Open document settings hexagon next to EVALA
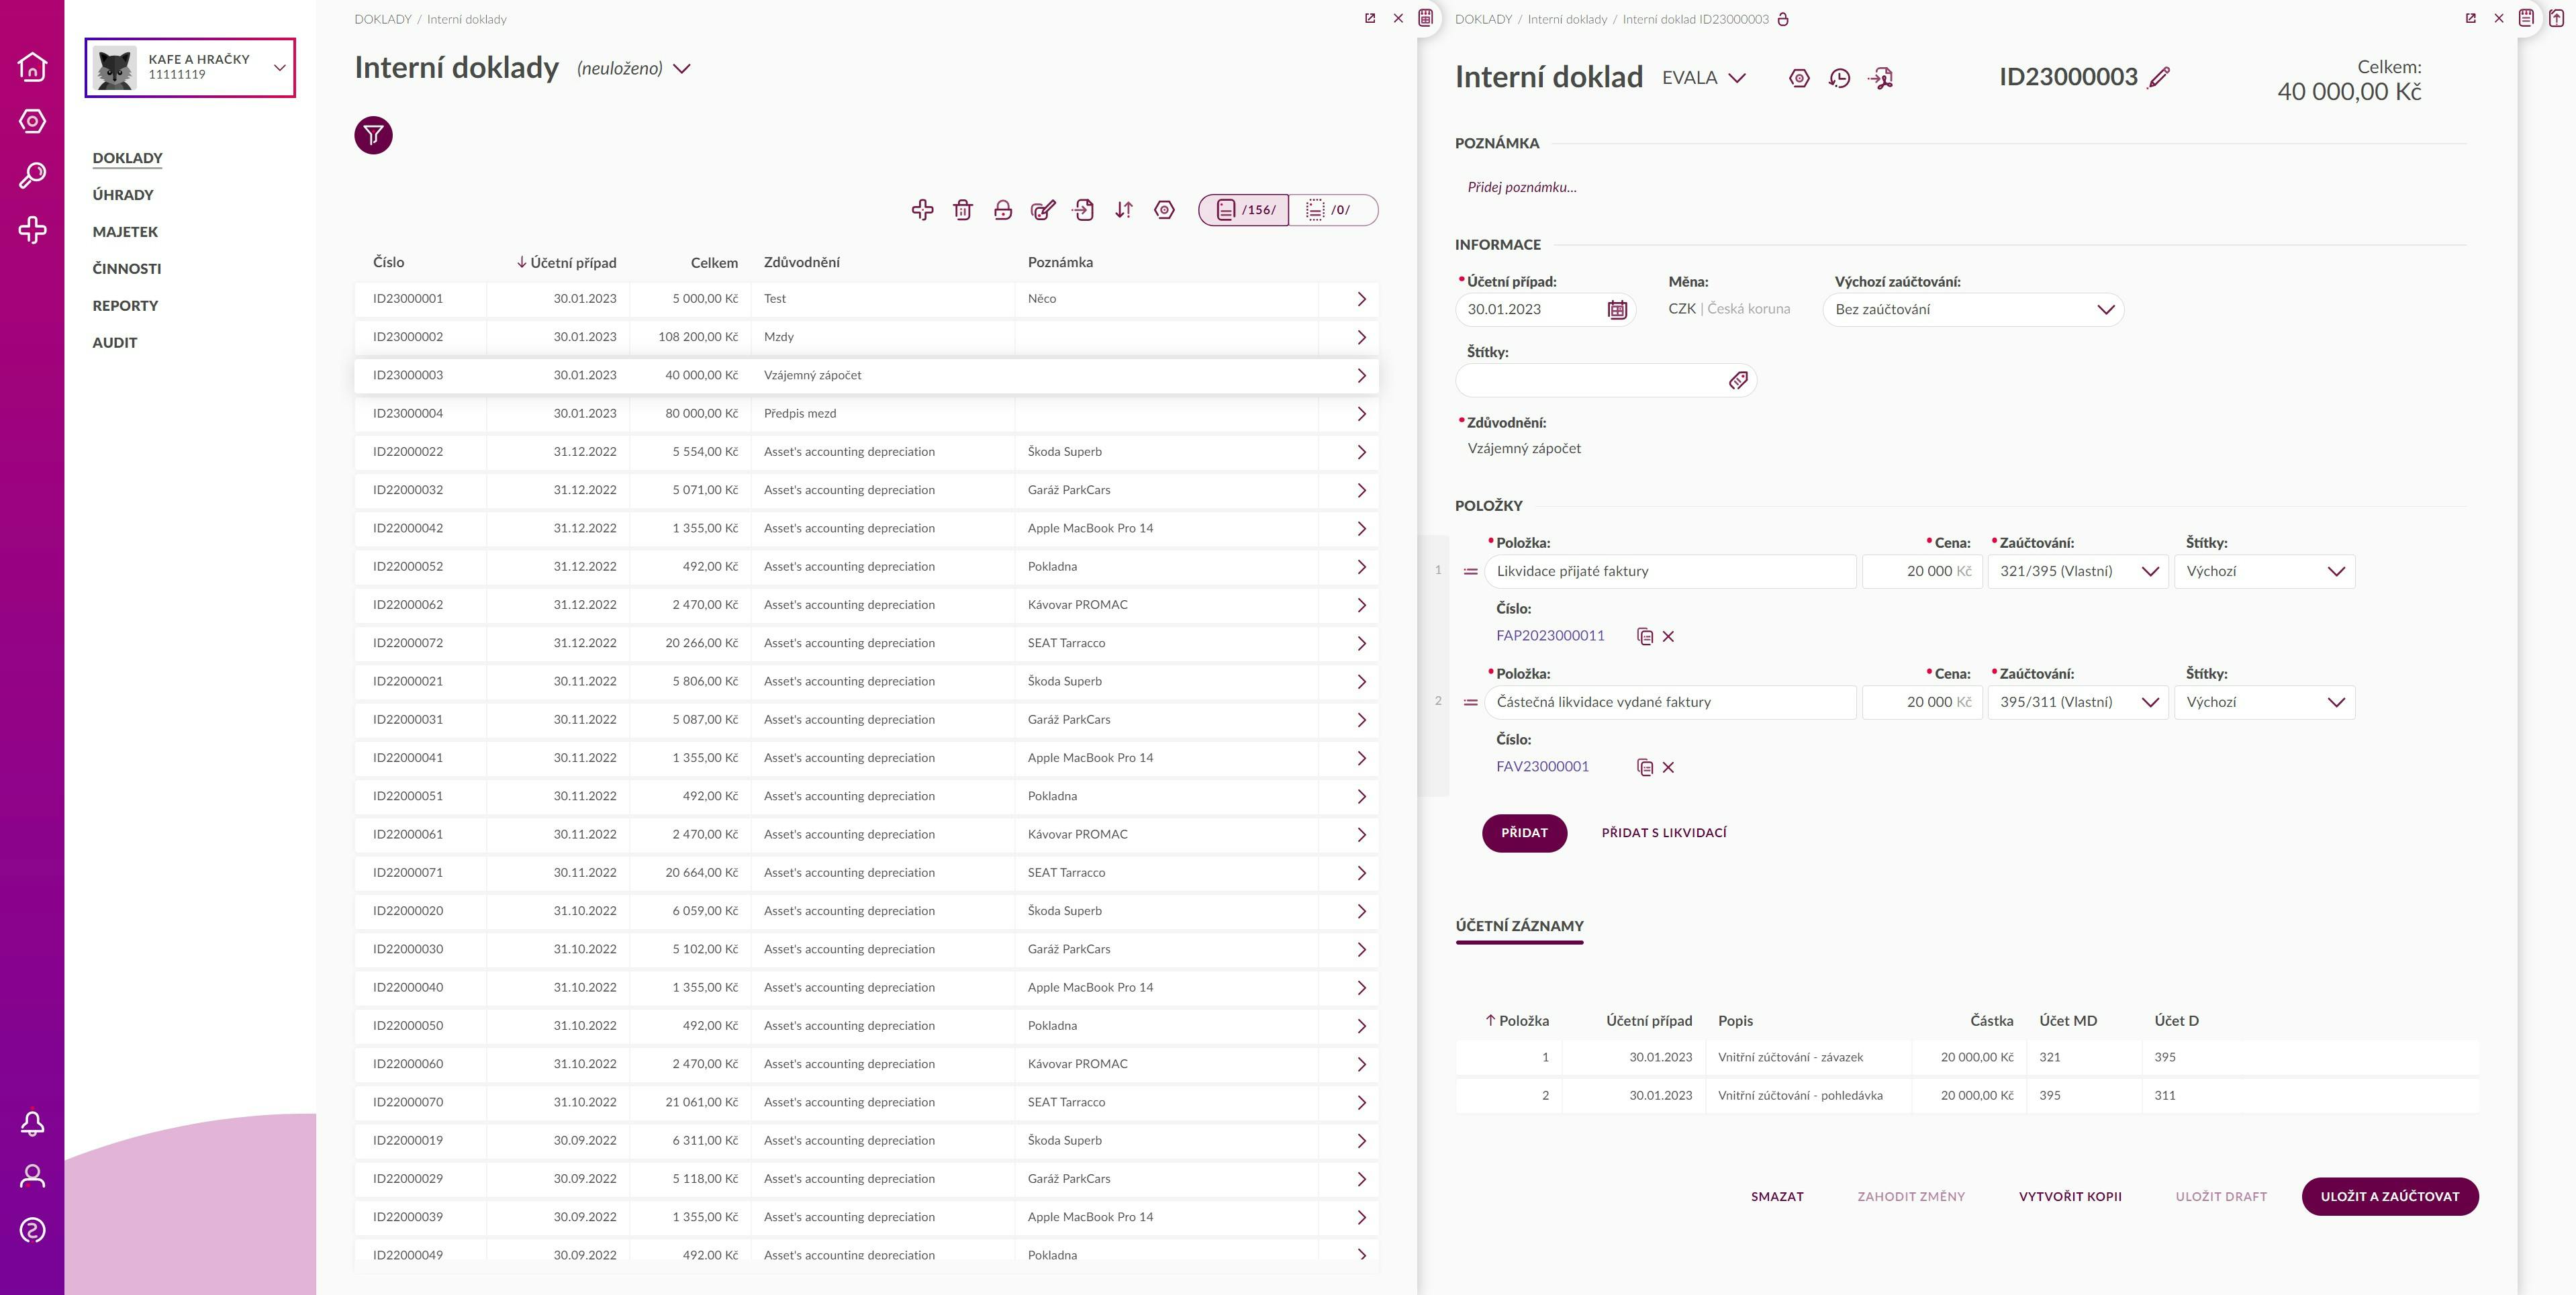 (x=1799, y=78)
